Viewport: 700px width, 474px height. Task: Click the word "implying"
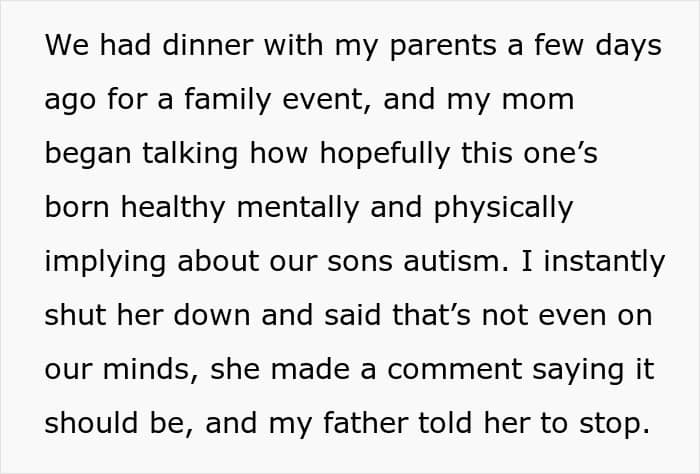105,263
